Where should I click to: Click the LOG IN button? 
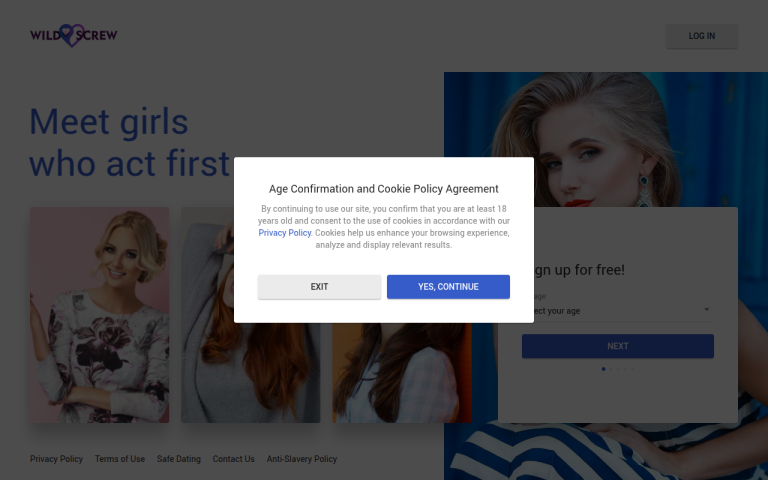[x=701, y=36]
